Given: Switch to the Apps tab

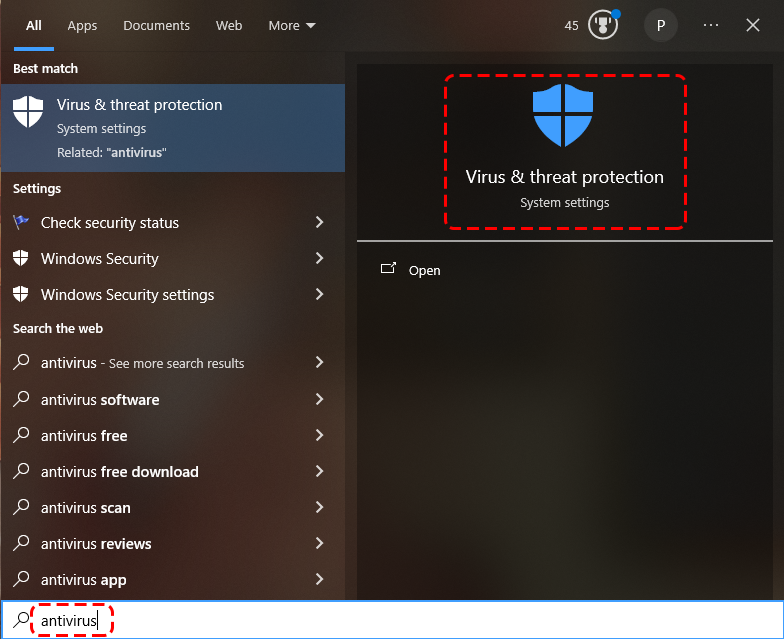Looking at the screenshot, I should (82, 26).
